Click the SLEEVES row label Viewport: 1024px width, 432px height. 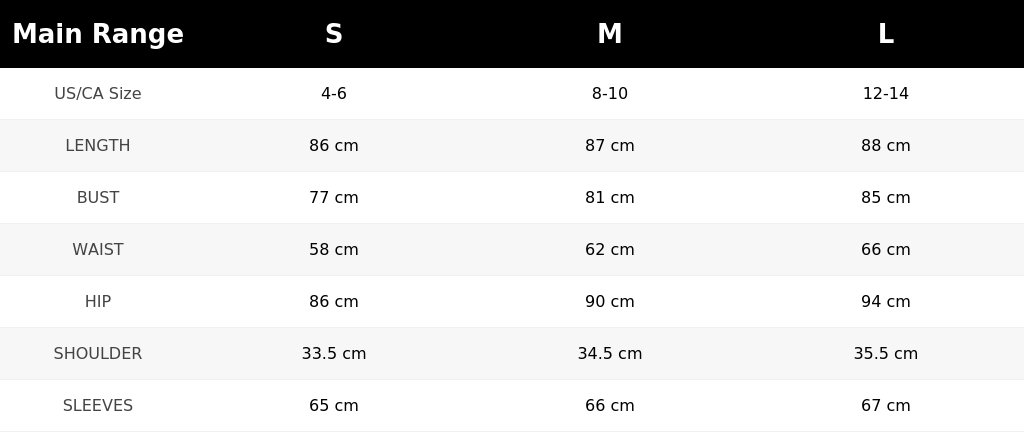pos(98,406)
